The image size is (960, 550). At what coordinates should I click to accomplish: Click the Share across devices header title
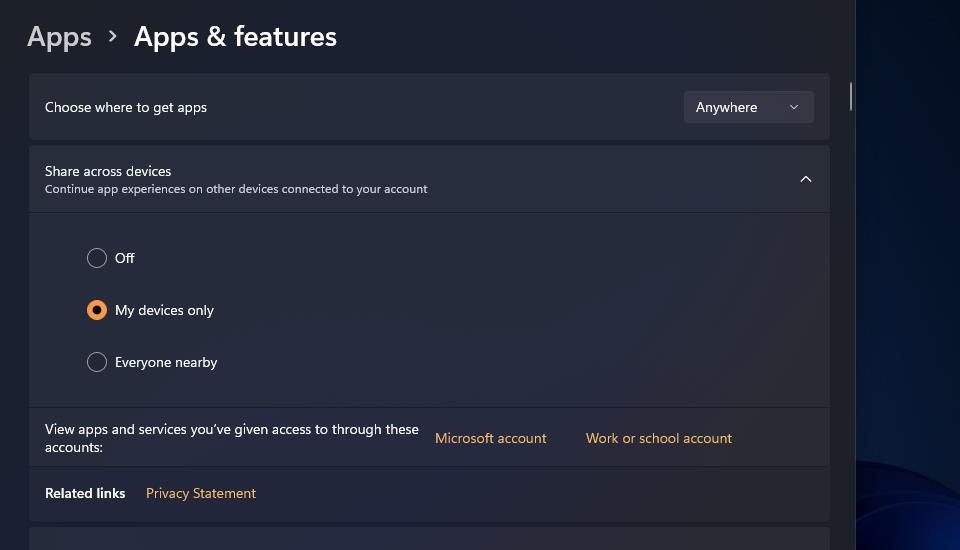[108, 171]
